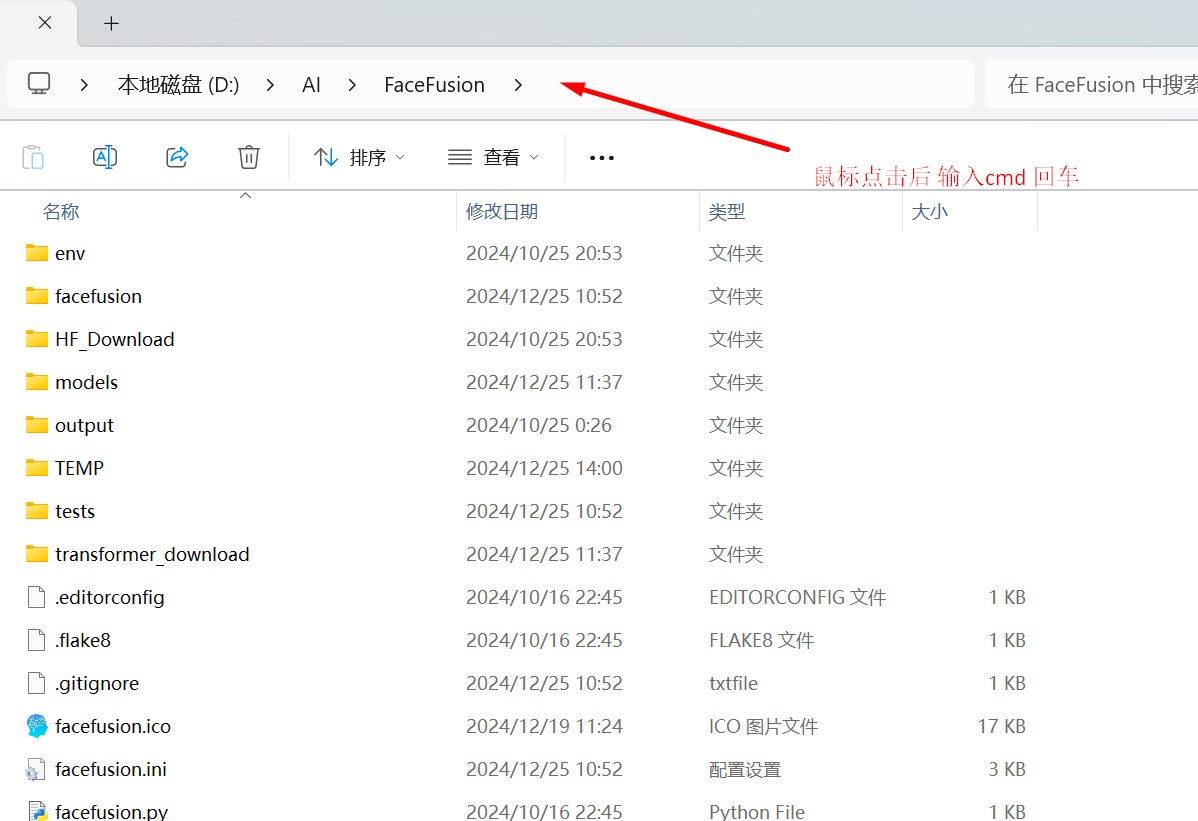Click the size value 17 KB
Image resolution: width=1198 pixels, height=821 pixels.
(x=1002, y=726)
